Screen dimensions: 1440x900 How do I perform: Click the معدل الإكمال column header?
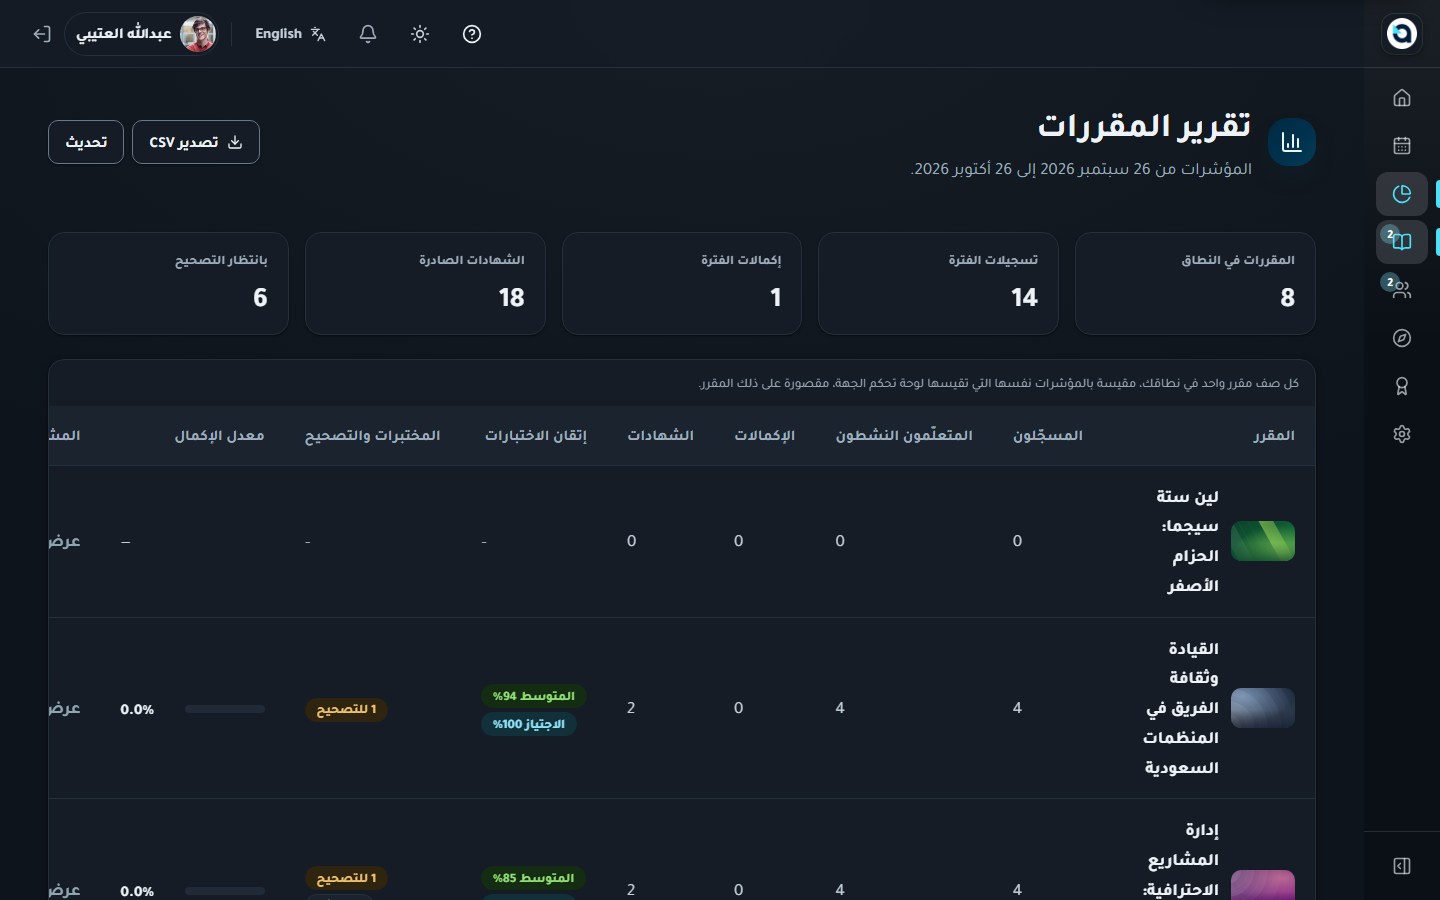coord(219,436)
